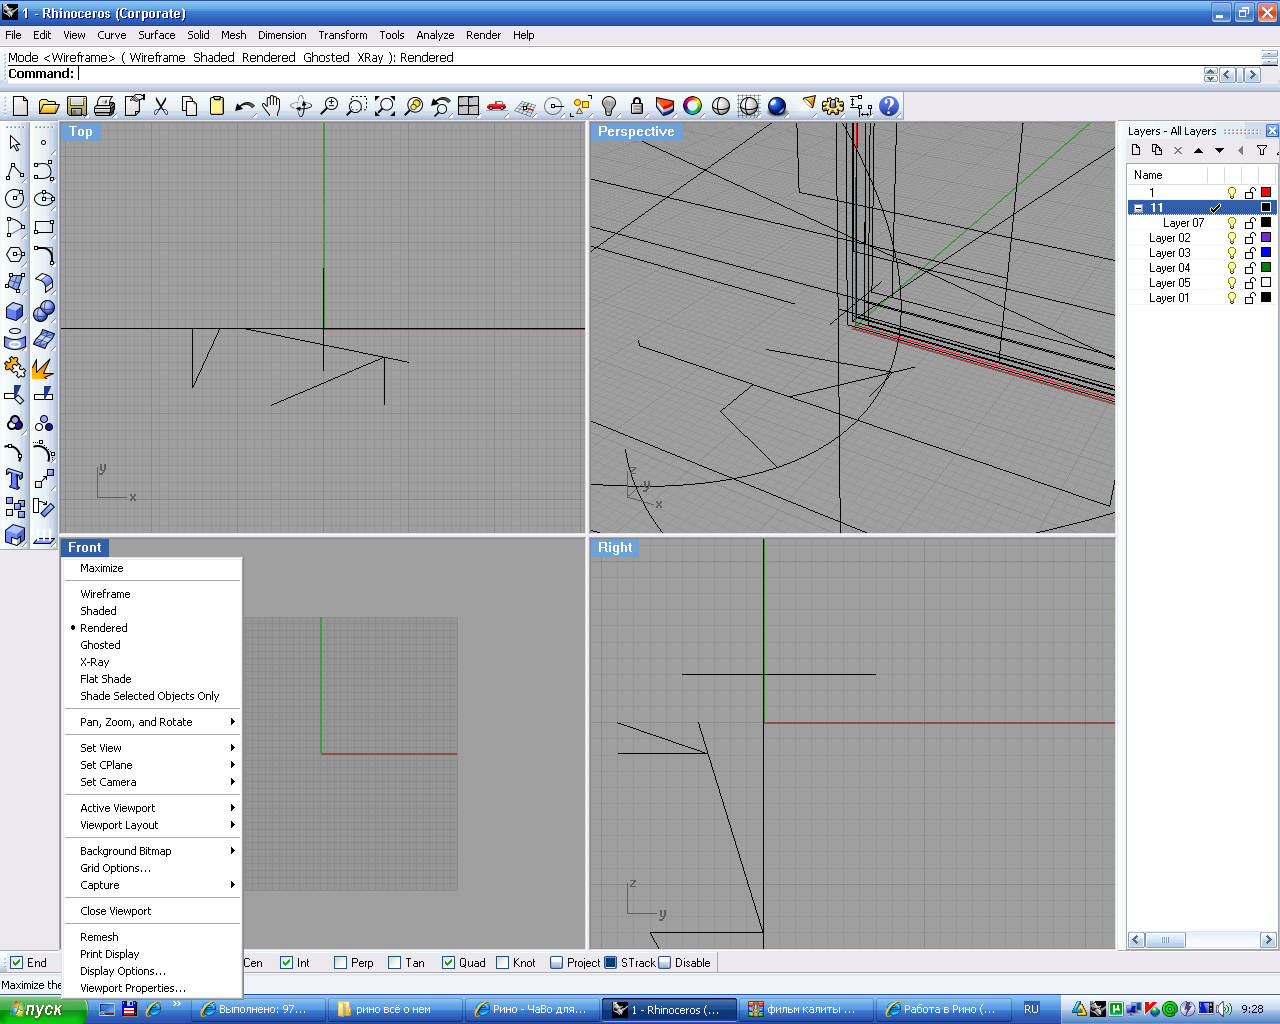Viewport: 1280px width, 1024px height.
Task: Click the Lock padlock toolbar icon
Action: pos(637,106)
